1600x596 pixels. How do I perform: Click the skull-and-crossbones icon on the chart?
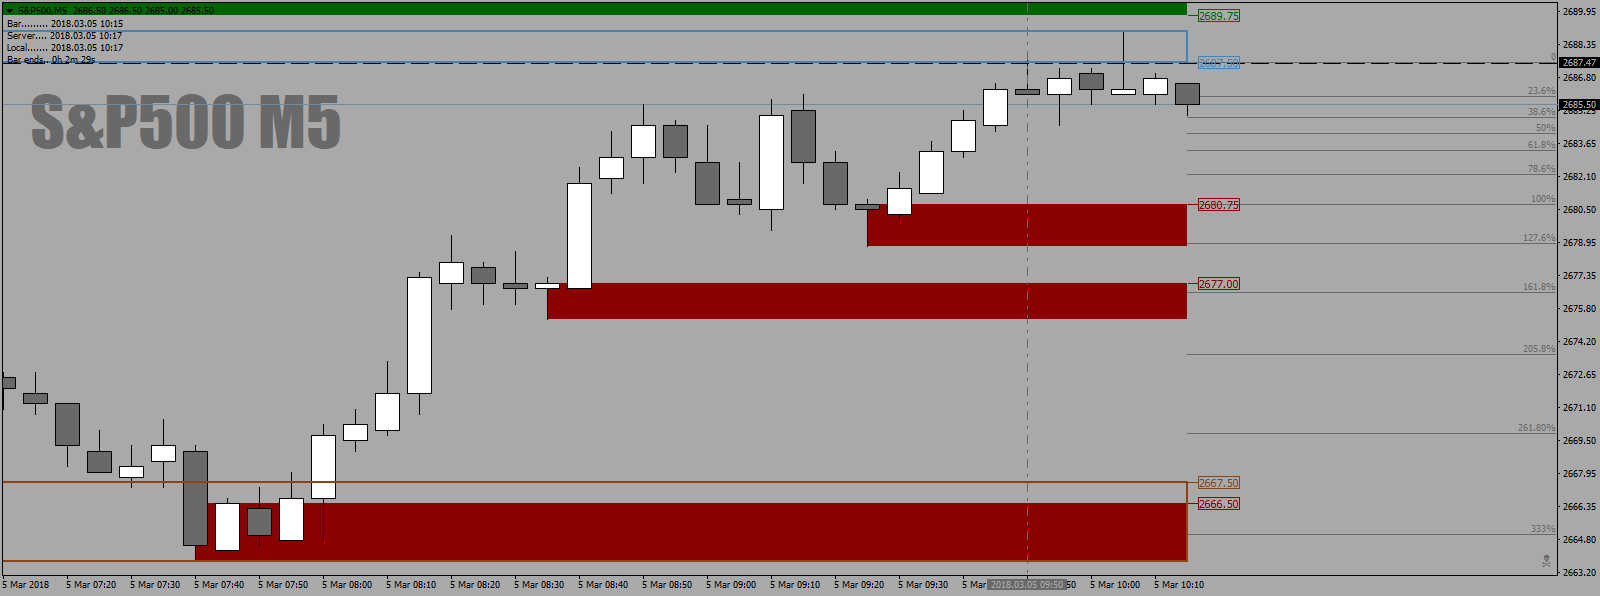[x=1547, y=562]
